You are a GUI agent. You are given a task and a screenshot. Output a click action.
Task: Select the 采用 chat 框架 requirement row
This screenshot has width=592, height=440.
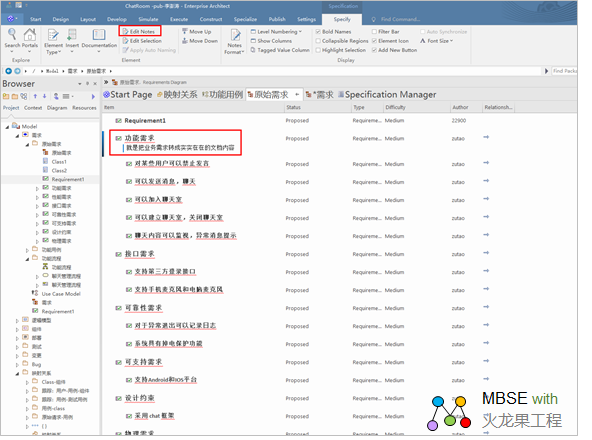point(154,416)
